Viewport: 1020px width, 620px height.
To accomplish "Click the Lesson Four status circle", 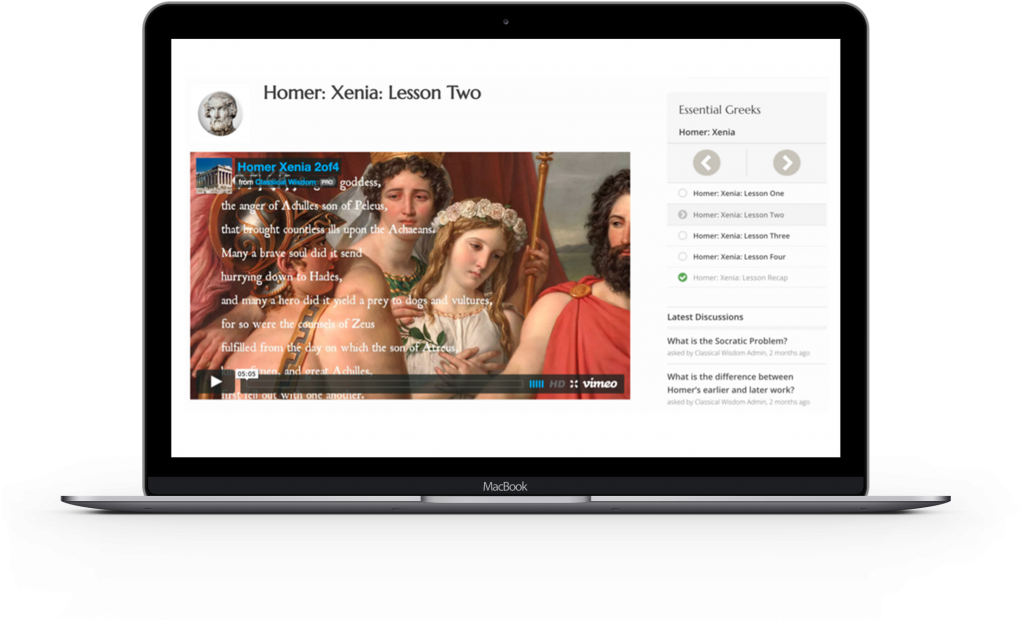I will click(682, 256).
